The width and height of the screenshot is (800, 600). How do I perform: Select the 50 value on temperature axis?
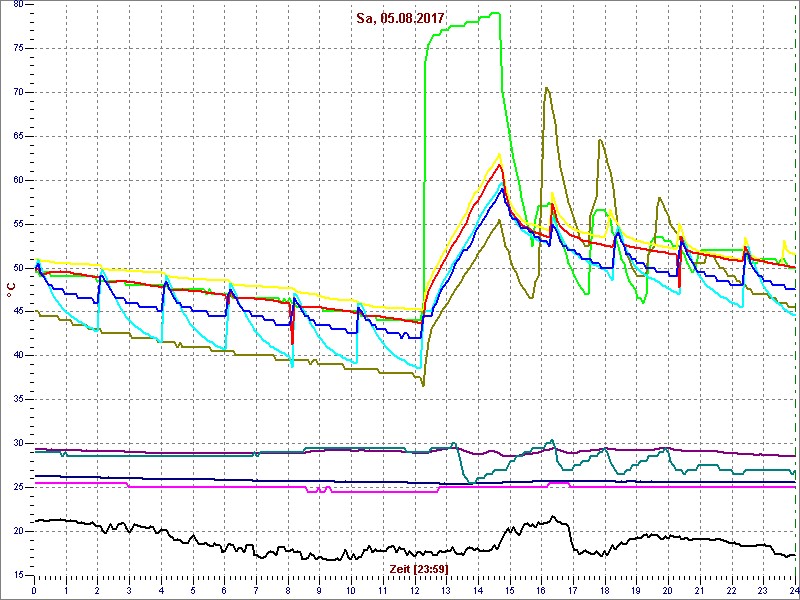(x=17, y=268)
